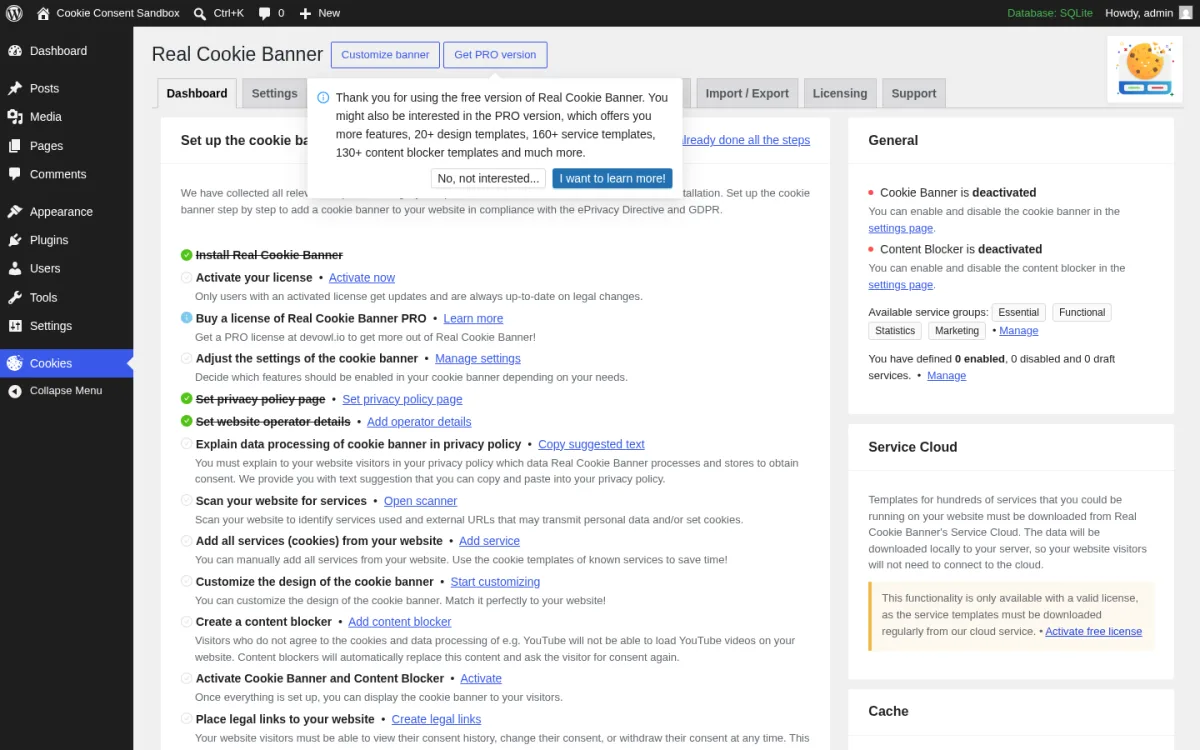Click the Real Cookie Banner cookie logo
Viewport: 1200px width, 750px height.
pyautogui.click(x=1144, y=69)
